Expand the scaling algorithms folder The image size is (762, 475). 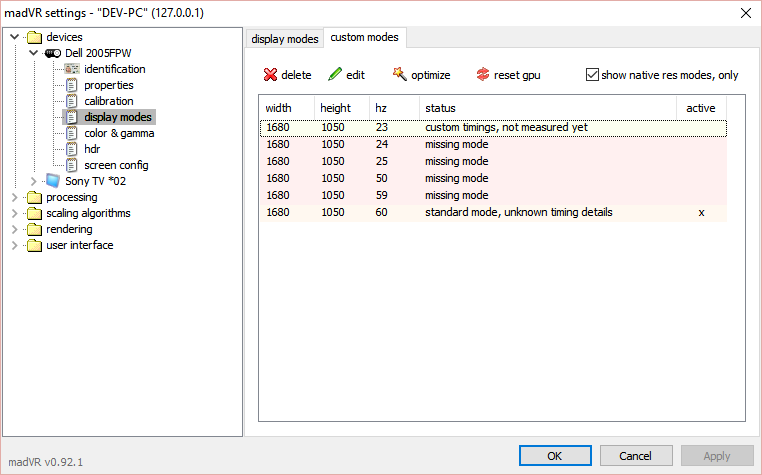coord(15,213)
